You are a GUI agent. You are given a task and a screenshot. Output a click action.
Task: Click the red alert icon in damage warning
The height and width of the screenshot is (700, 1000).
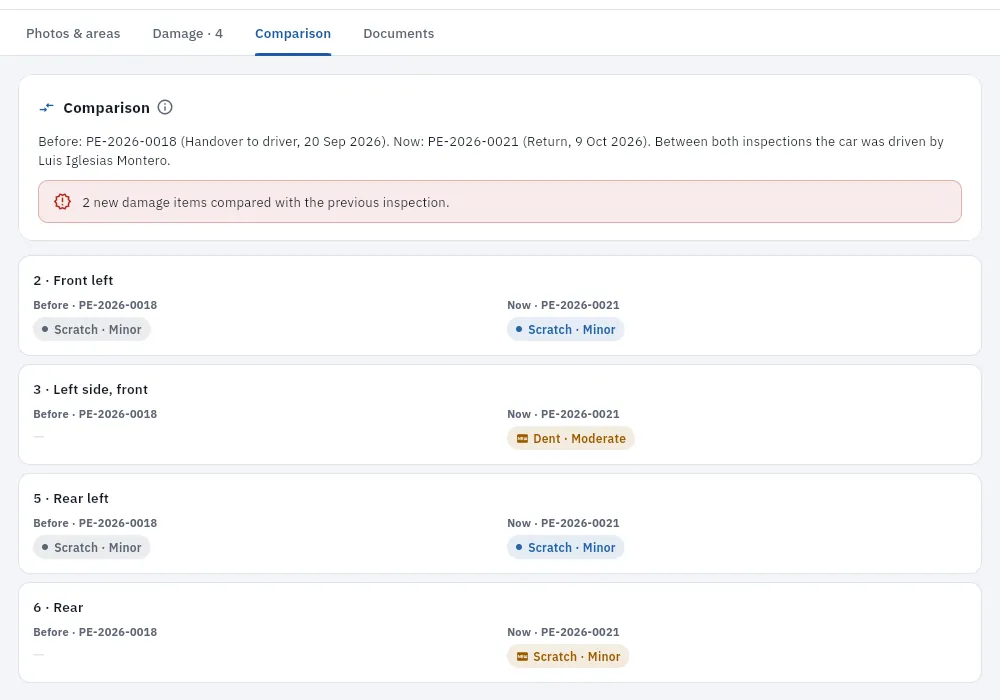click(62, 201)
